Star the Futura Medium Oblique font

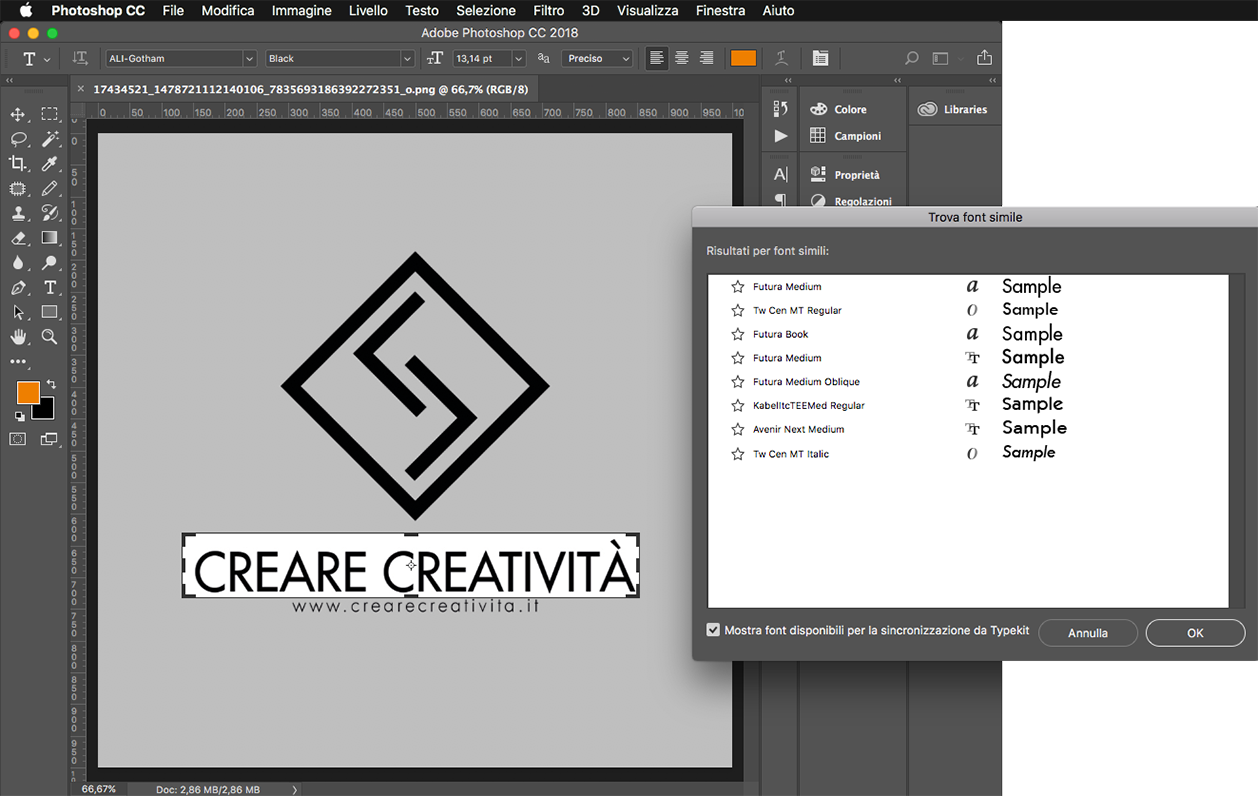(738, 382)
